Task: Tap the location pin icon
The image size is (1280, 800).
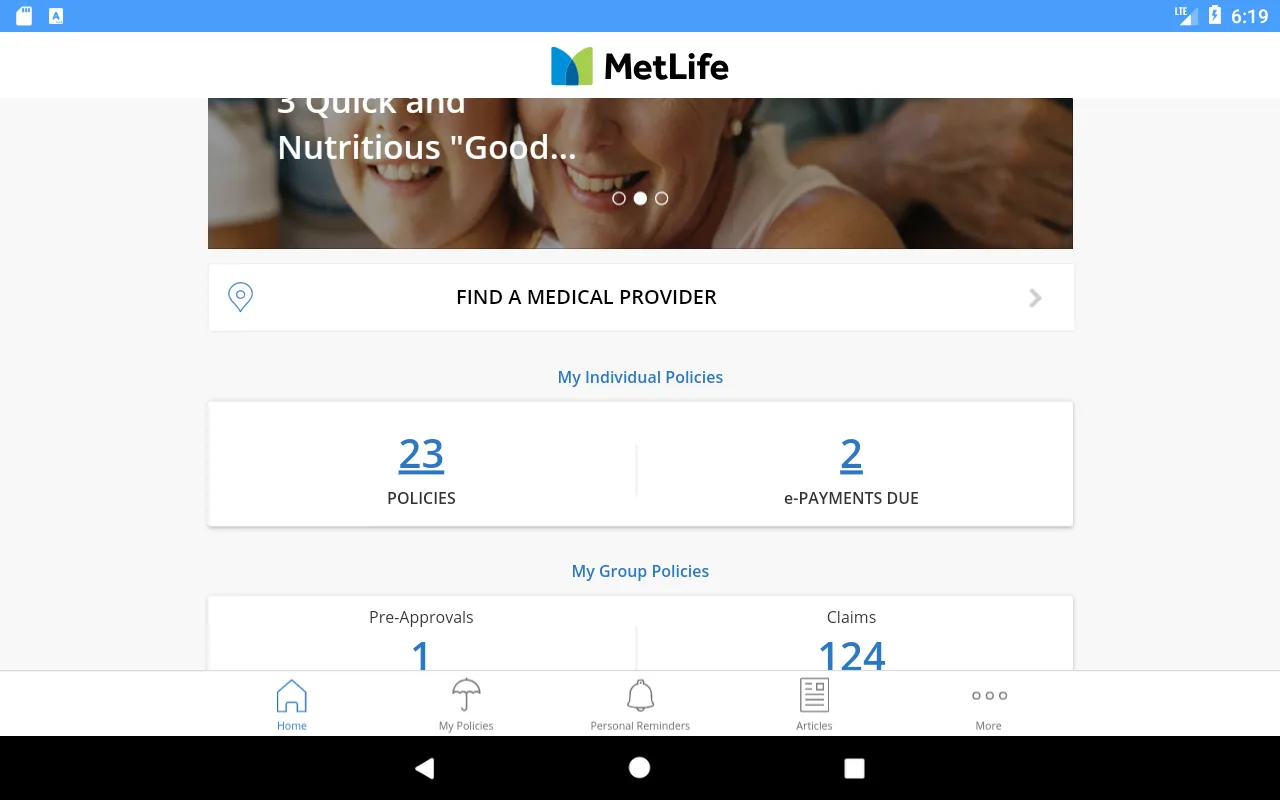Action: [x=240, y=297]
